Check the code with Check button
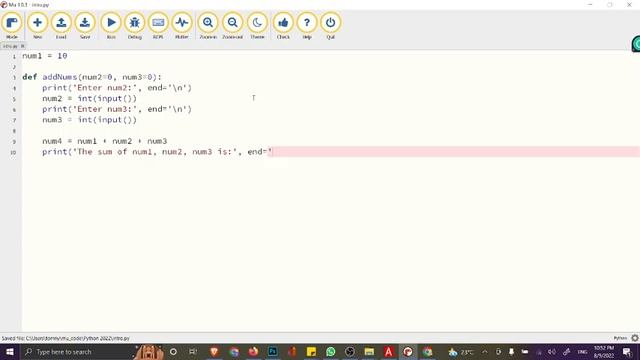Image resolution: width=640 pixels, height=360 pixels. [283, 26]
